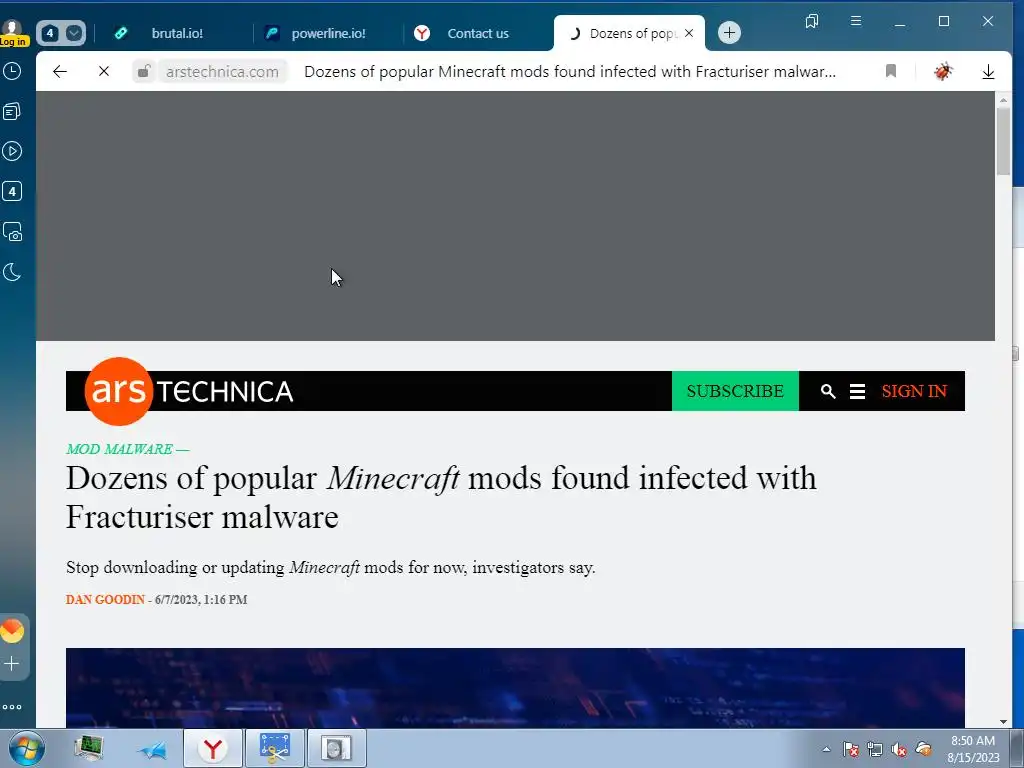1024x768 pixels.
Task: Click the article headline about Minecraft mods
Action: click(x=441, y=498)
